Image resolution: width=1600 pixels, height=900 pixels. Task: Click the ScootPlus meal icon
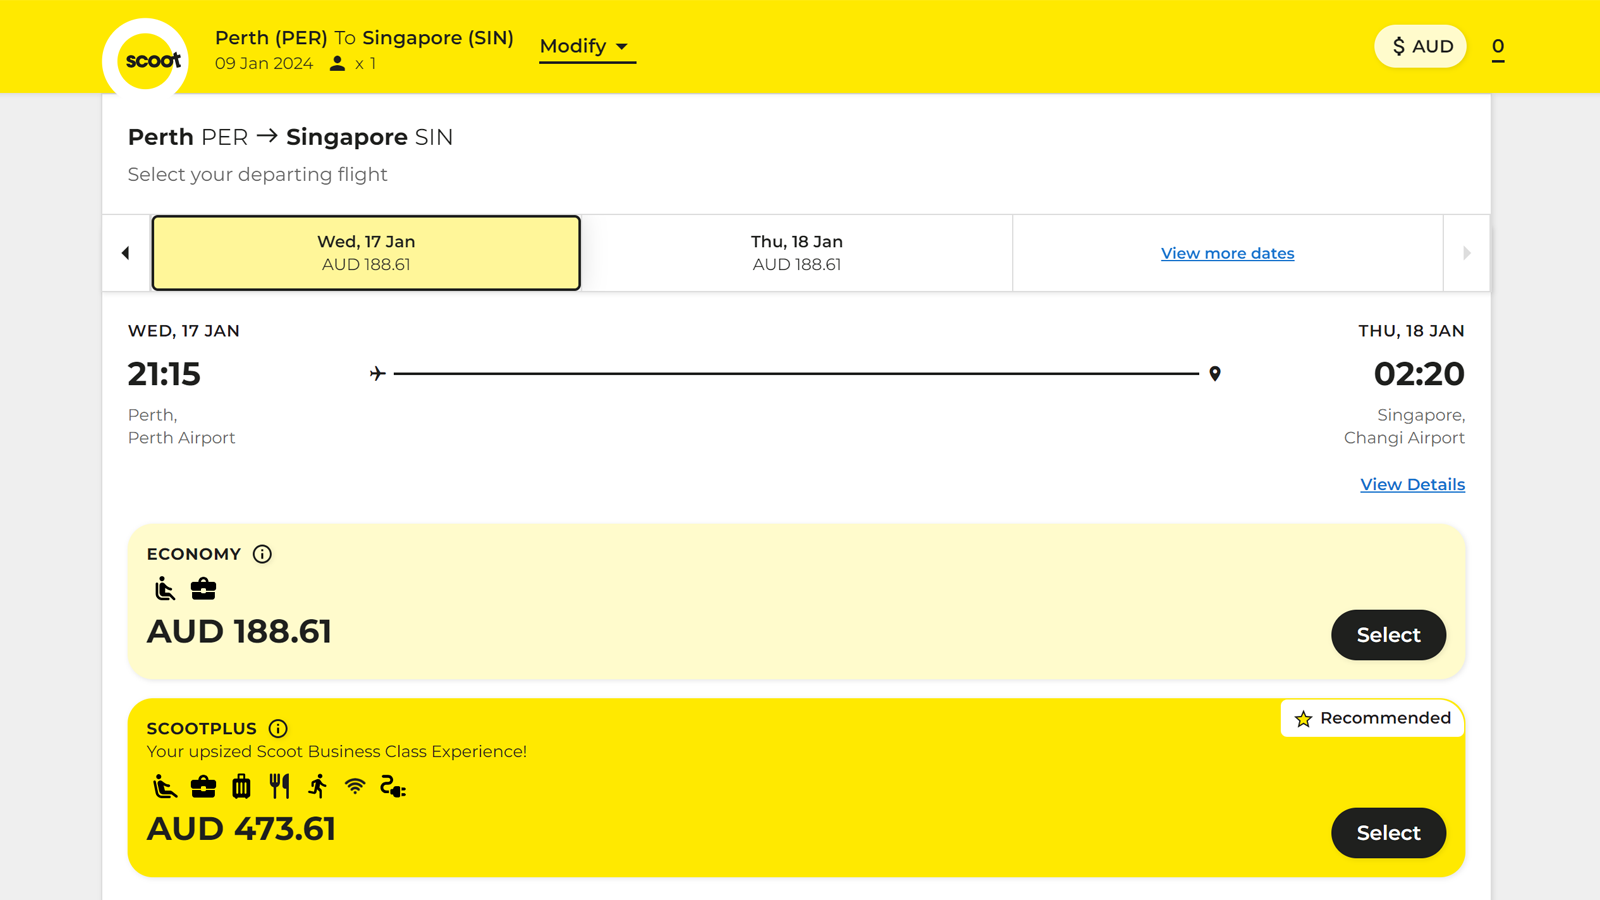pyautogui.click(x=279, y=787)
